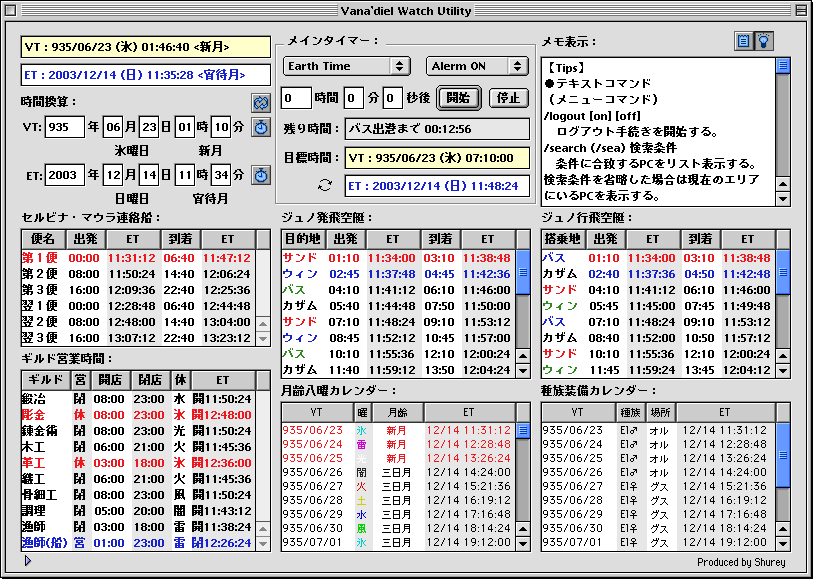Click the circular refresh icon under 目標時間
813x579 pixels.
click(325, 185)
